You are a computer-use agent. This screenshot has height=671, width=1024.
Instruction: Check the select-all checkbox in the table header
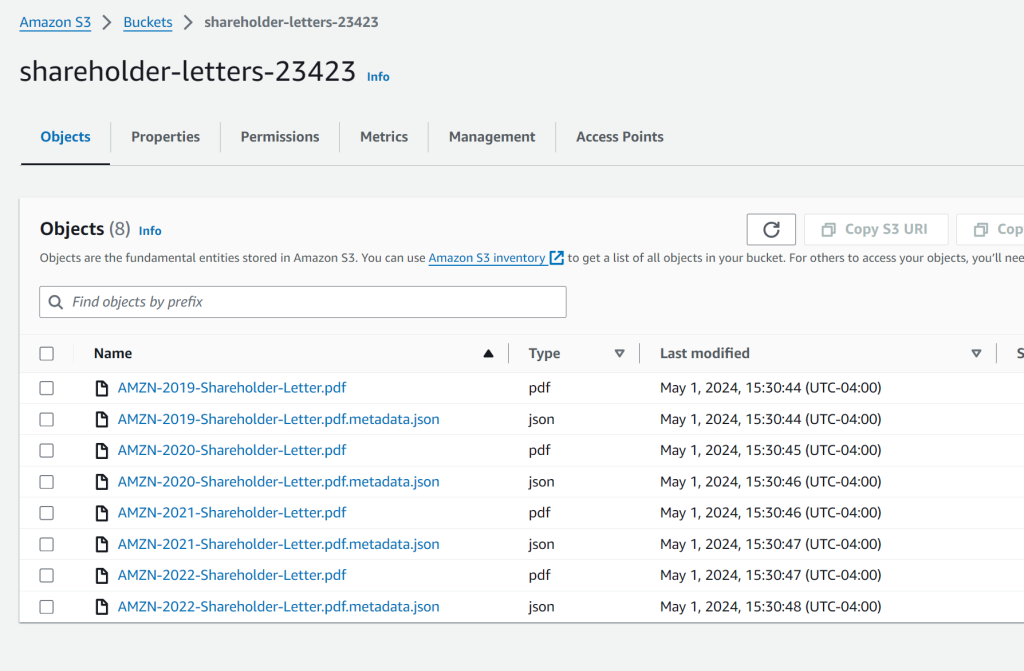coord(46,353)
